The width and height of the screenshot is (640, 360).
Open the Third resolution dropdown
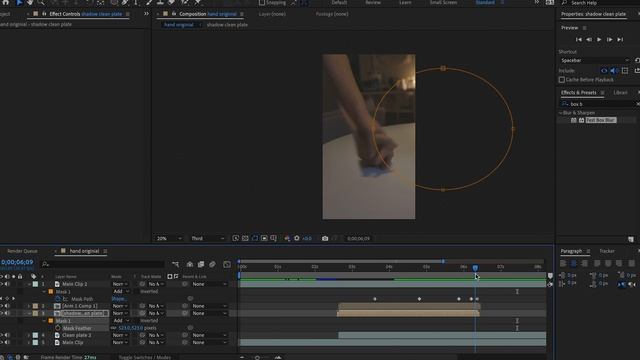click(208, 238)
